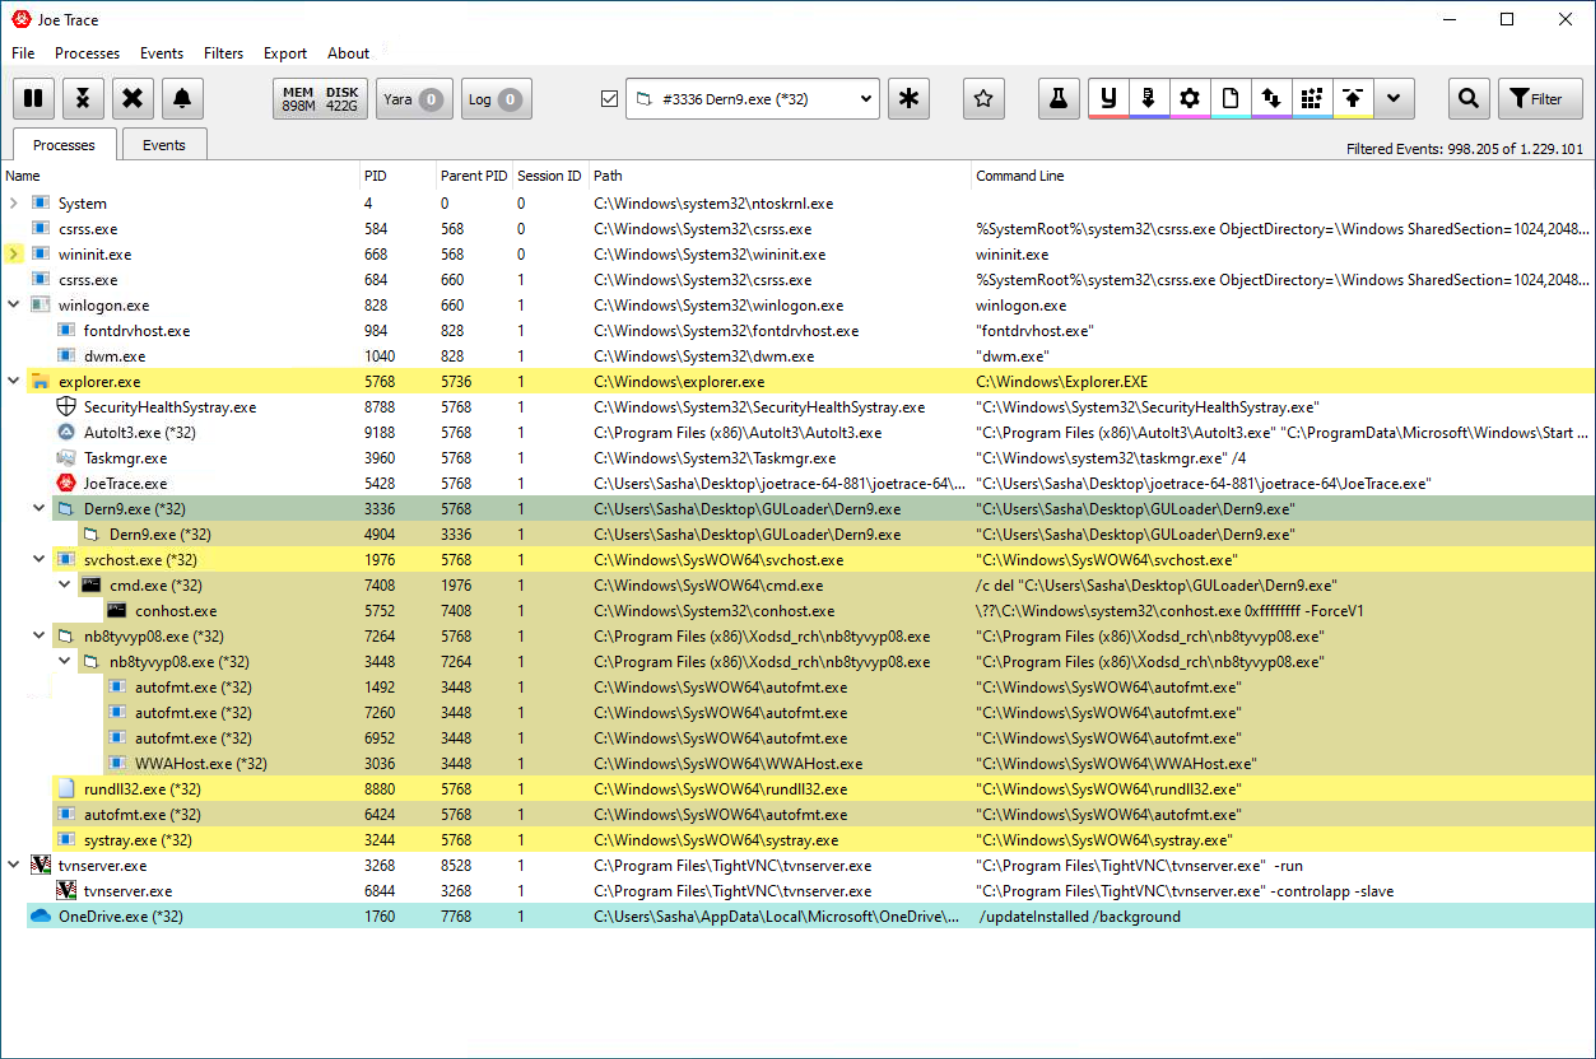Viewport: 1596px width, 1059px height.
Task: Toggle the file document filter icon
Action: pyautogui.click(x=1231, y=98)
